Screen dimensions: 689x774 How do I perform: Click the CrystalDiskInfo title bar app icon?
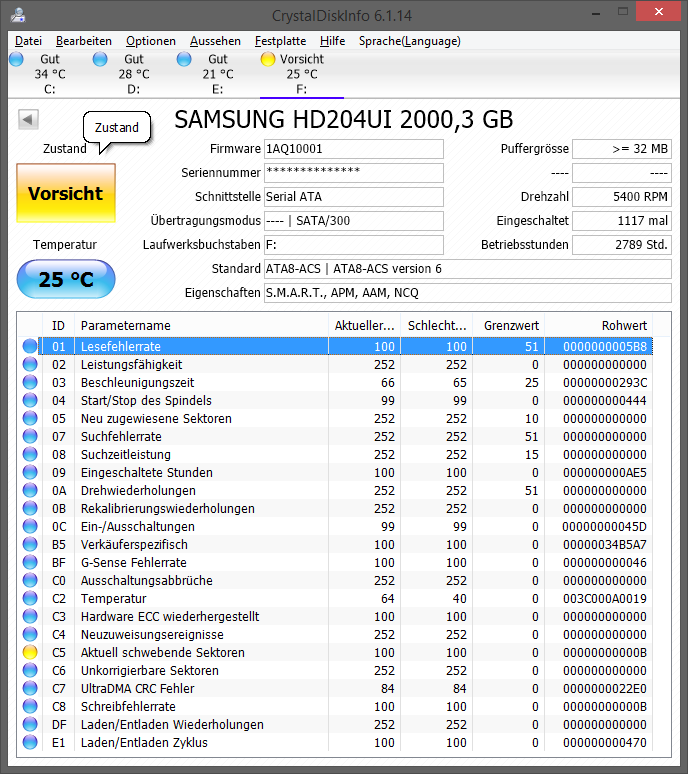(18, 15)
